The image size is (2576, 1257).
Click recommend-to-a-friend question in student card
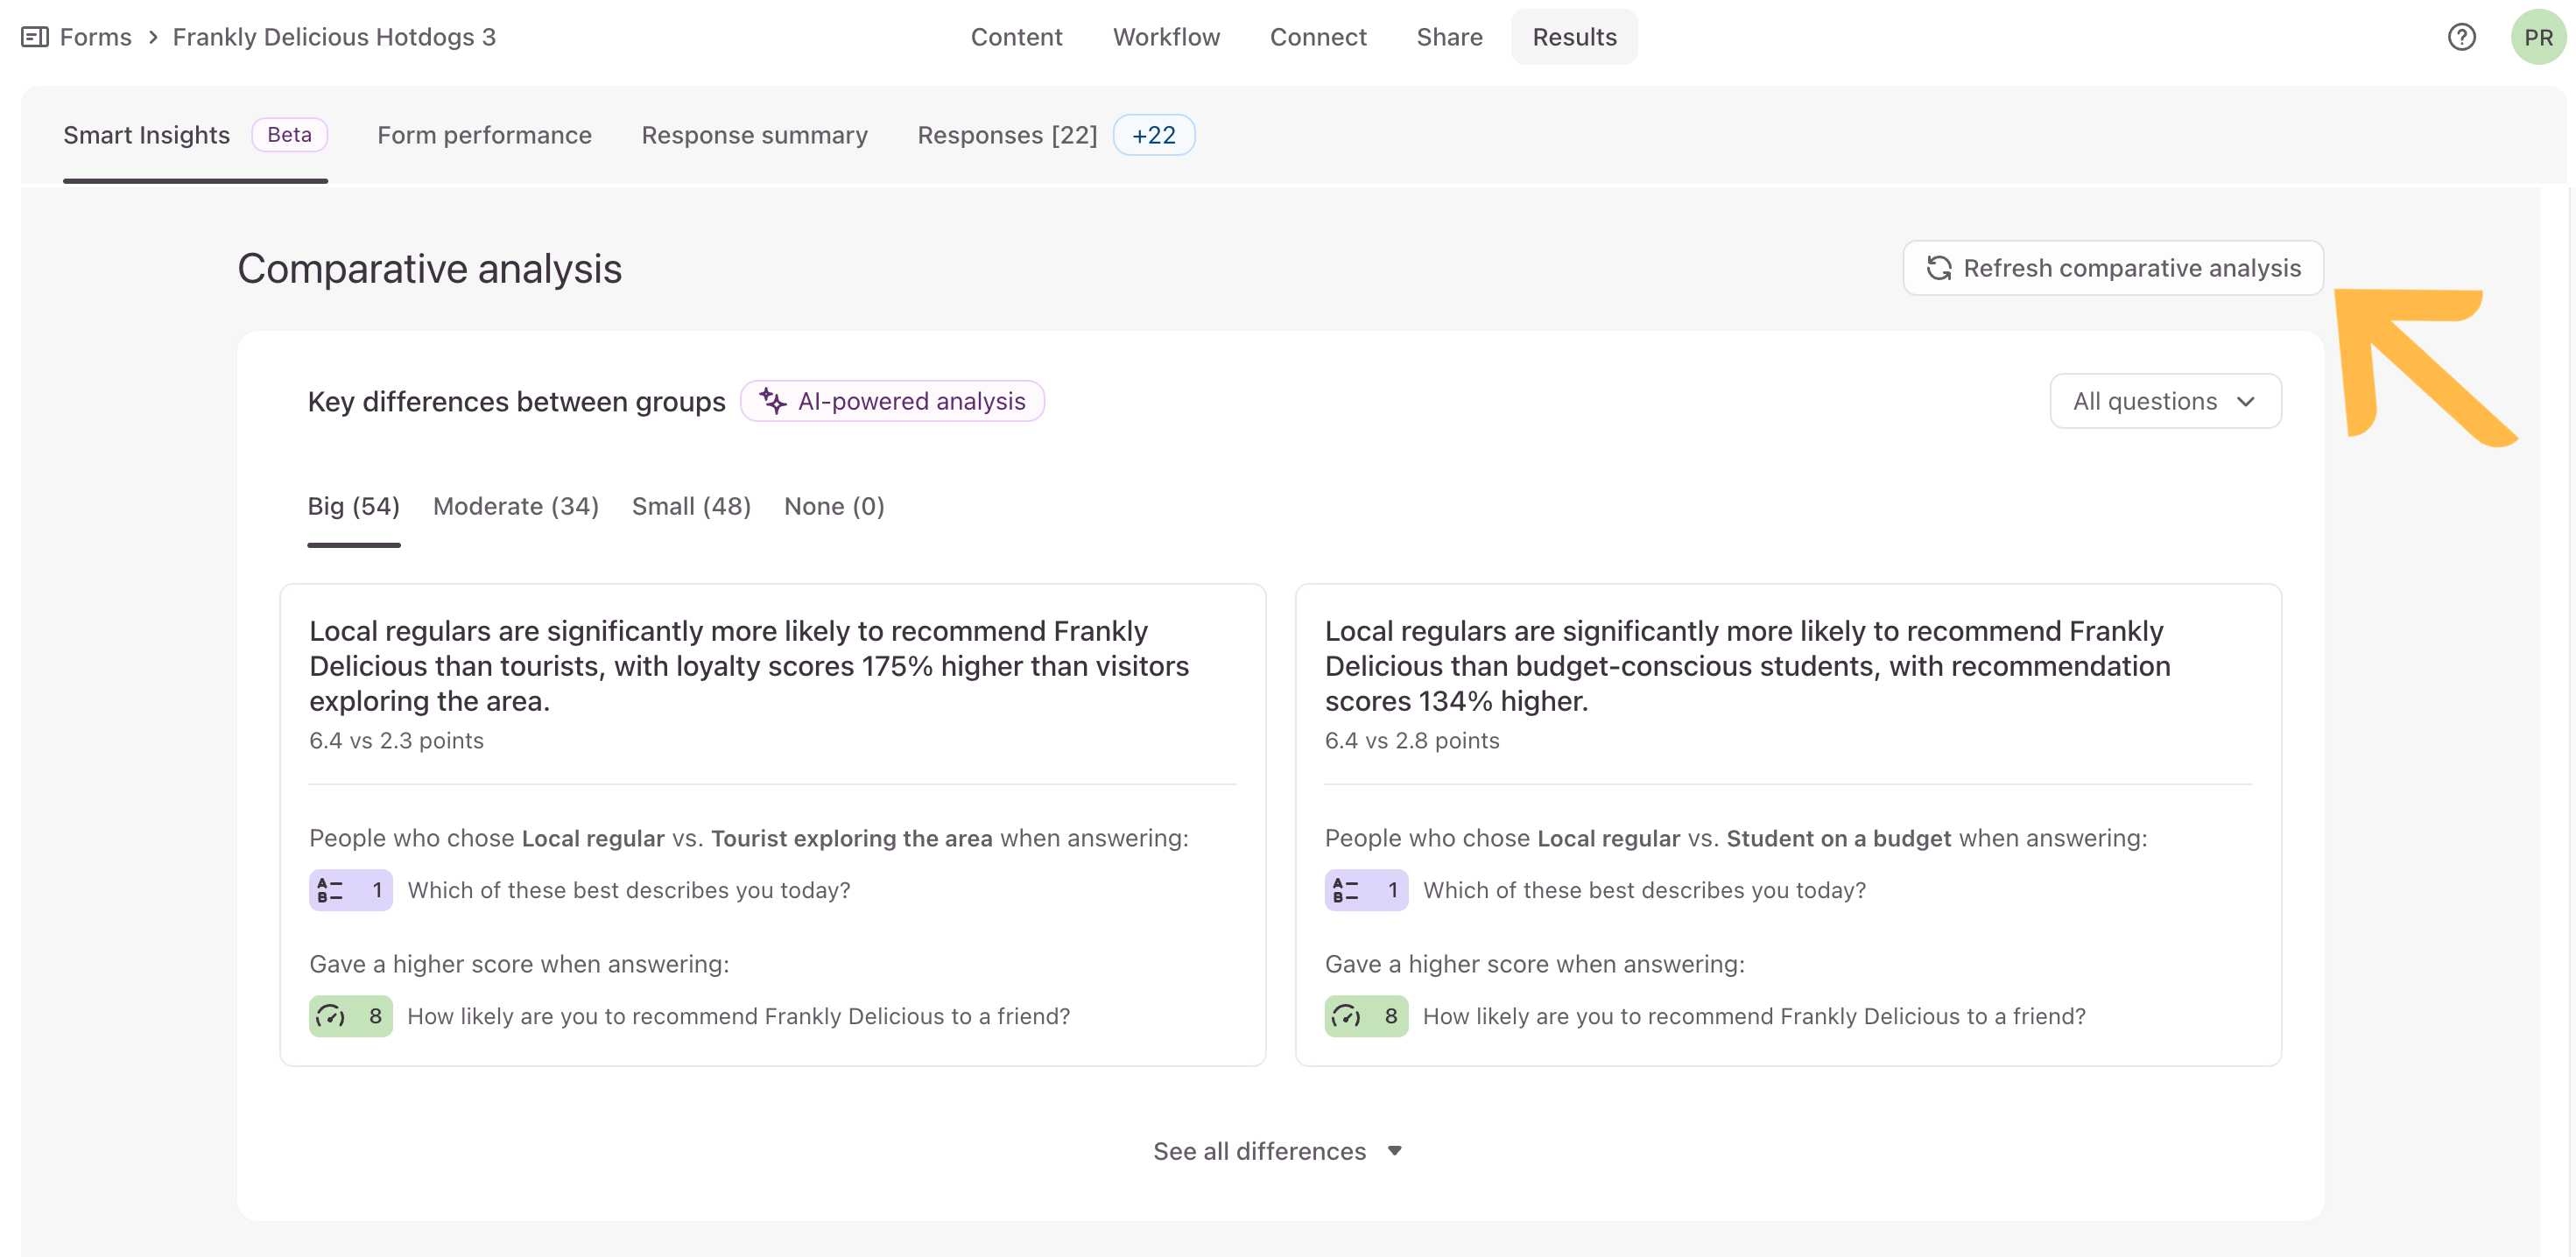pyautogui.click(x=1754, y=1016)
